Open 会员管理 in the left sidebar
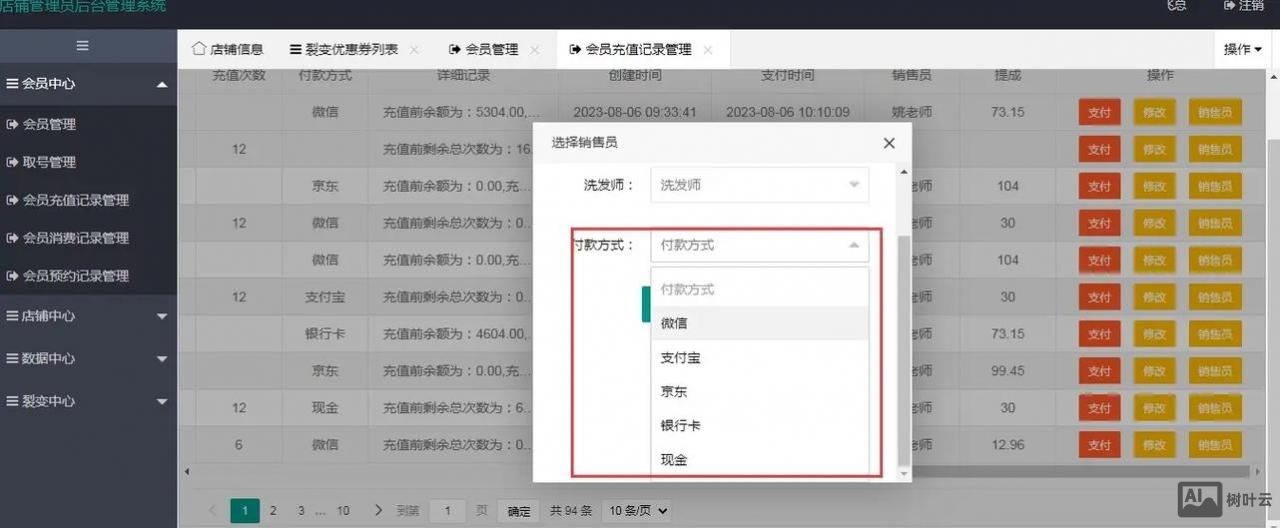 (49, 124)
